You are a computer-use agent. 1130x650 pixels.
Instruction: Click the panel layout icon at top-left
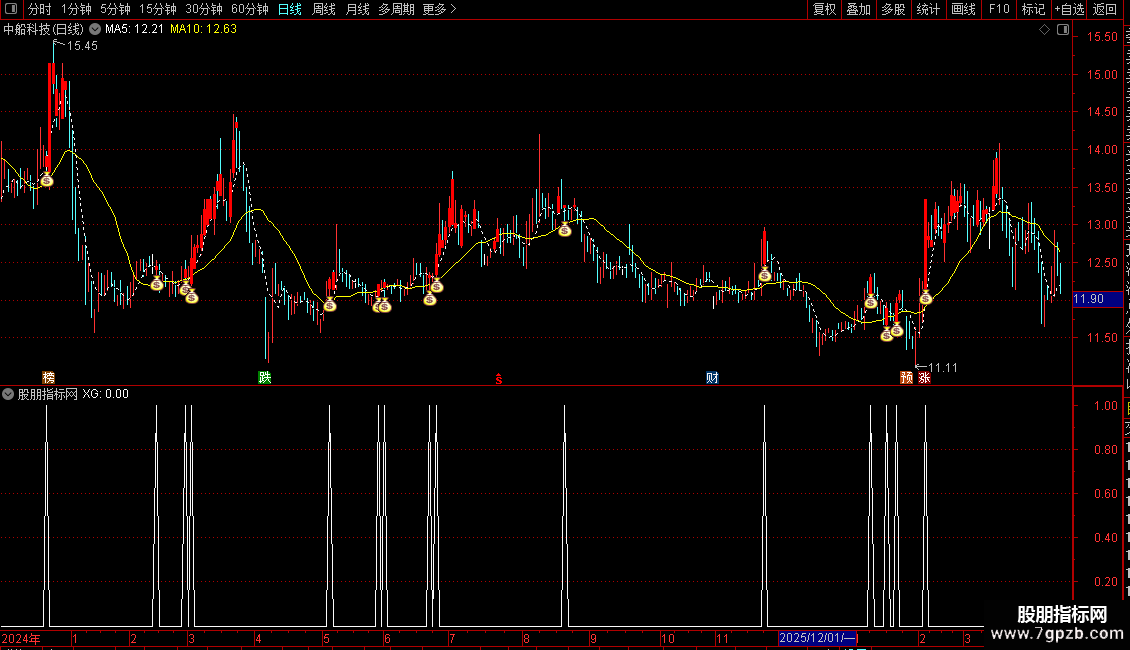point(11,9)
